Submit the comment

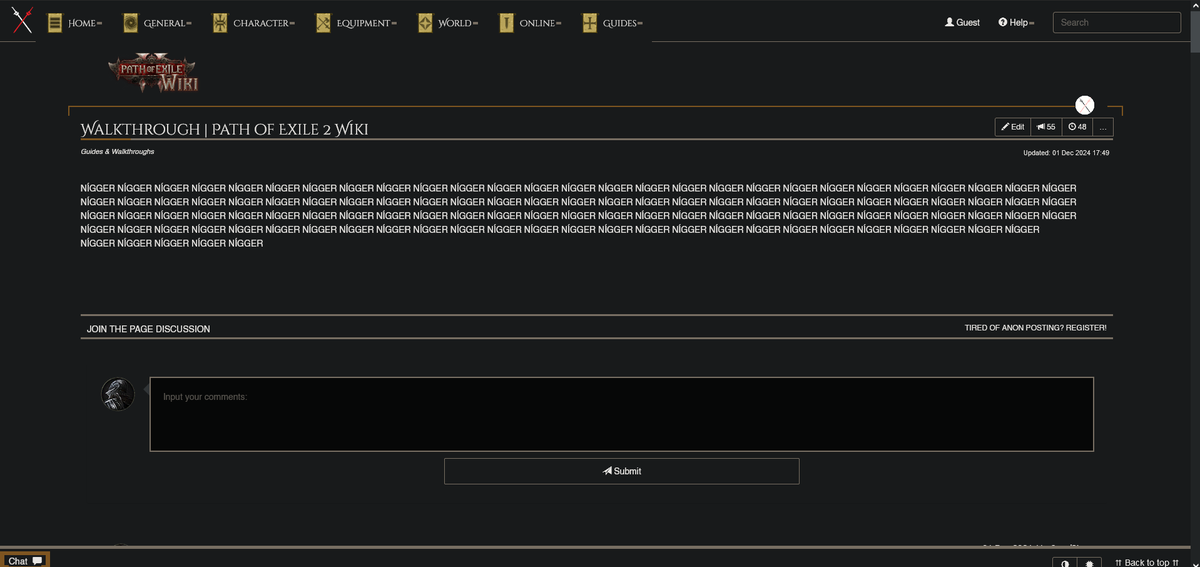(x=622, y=471)
